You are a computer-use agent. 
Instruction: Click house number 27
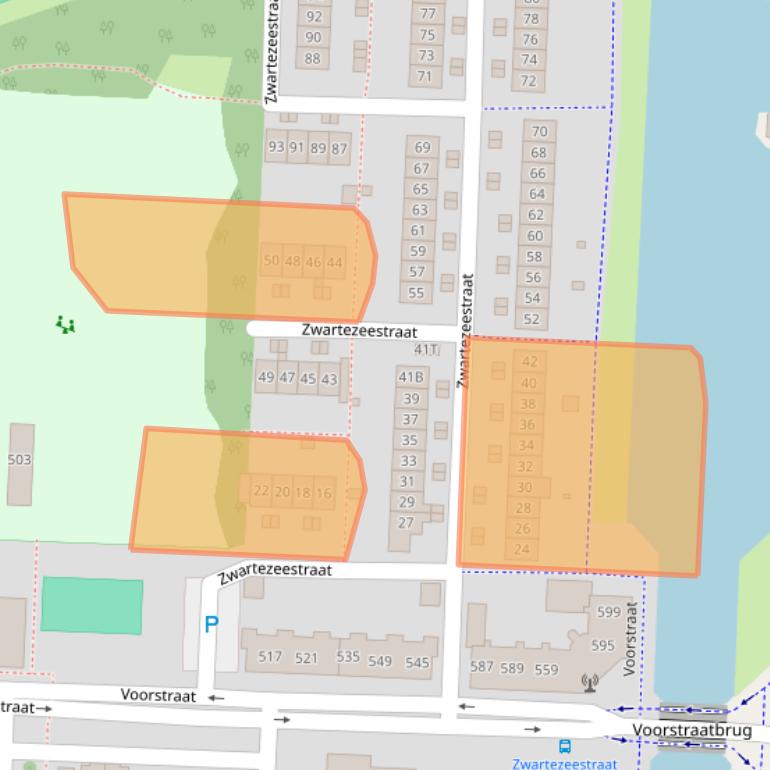click(406, 522)
